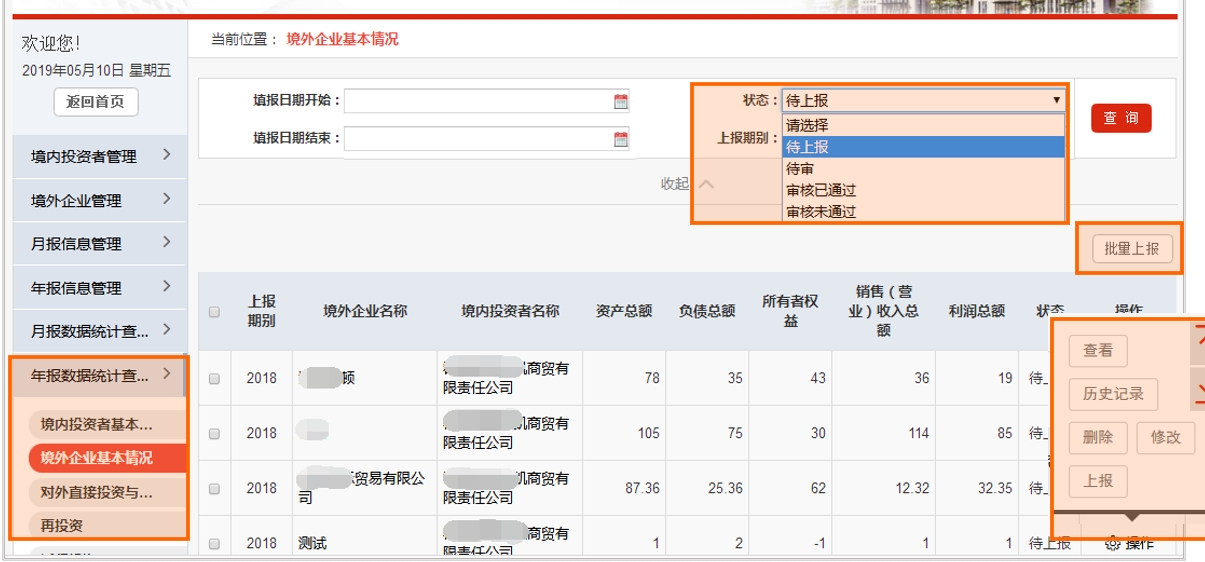Click the 收起 collapse arrow icon
The width and height of the screenshot is (1205, 562).
(707, 184)
